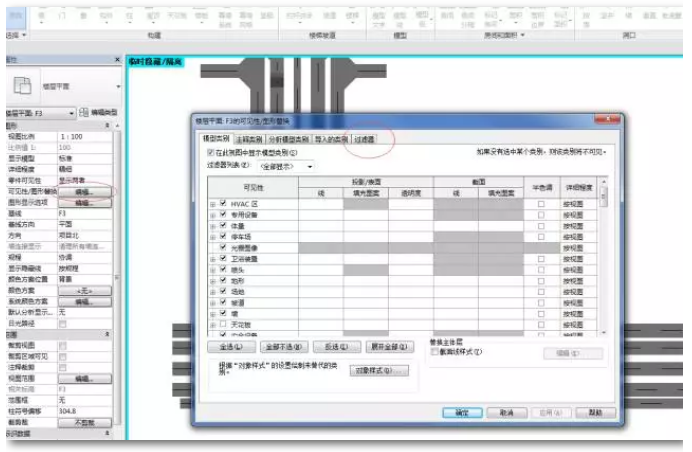Screen dimensions: 692x452
Task: Open the type selector dropdown beside 楼层平面
Action: pos(118,87)
